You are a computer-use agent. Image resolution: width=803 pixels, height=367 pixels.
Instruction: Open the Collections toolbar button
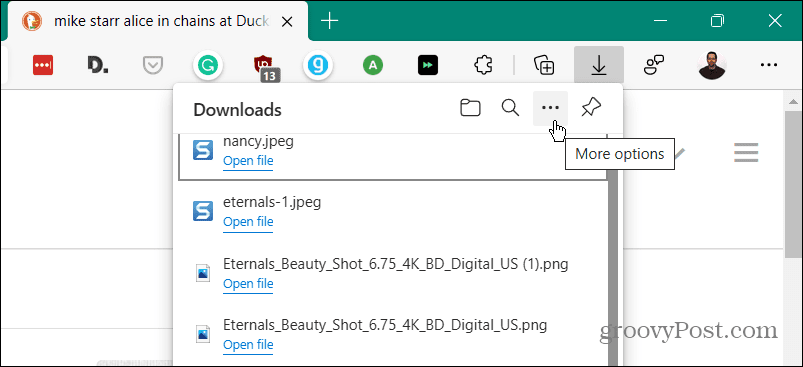click(x=544, y=65)
